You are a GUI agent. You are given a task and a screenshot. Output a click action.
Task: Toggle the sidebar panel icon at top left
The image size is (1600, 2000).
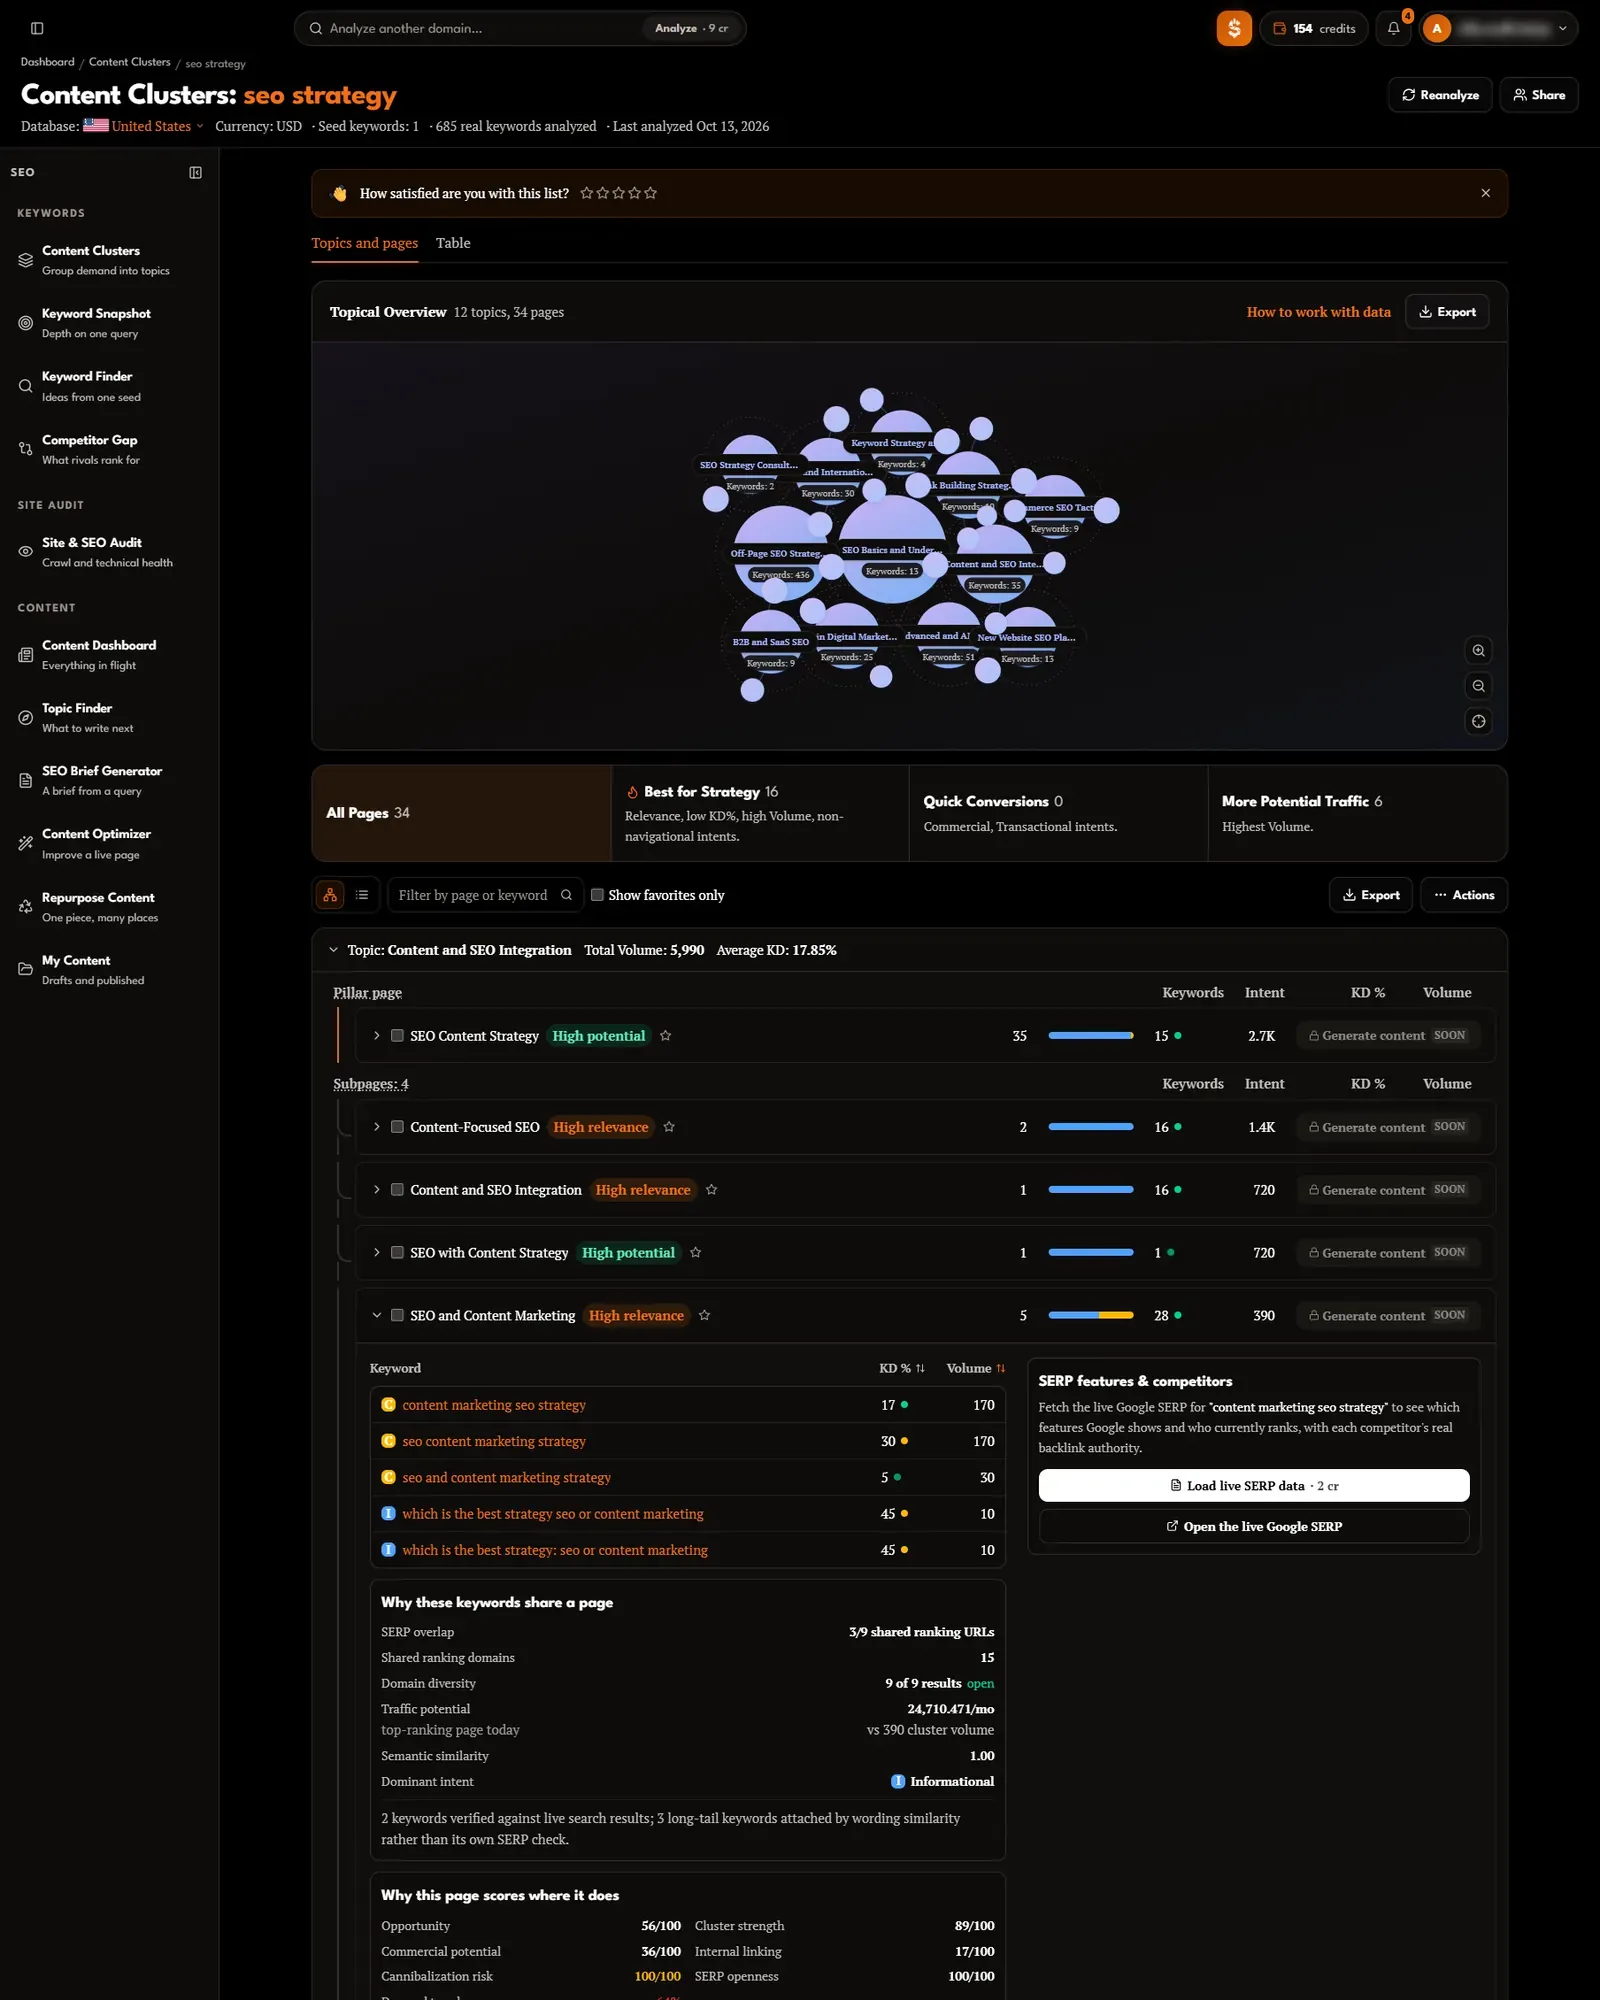click(37, 28)
